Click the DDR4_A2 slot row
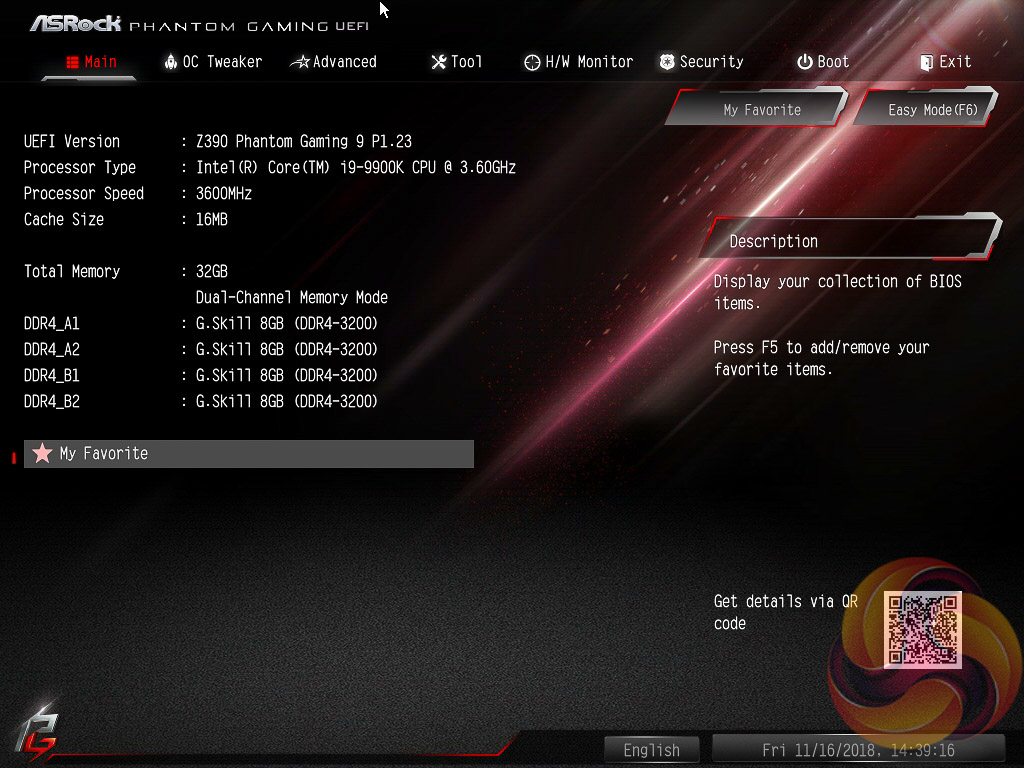This screenshot has width=1024, height=768. [201, 349]
